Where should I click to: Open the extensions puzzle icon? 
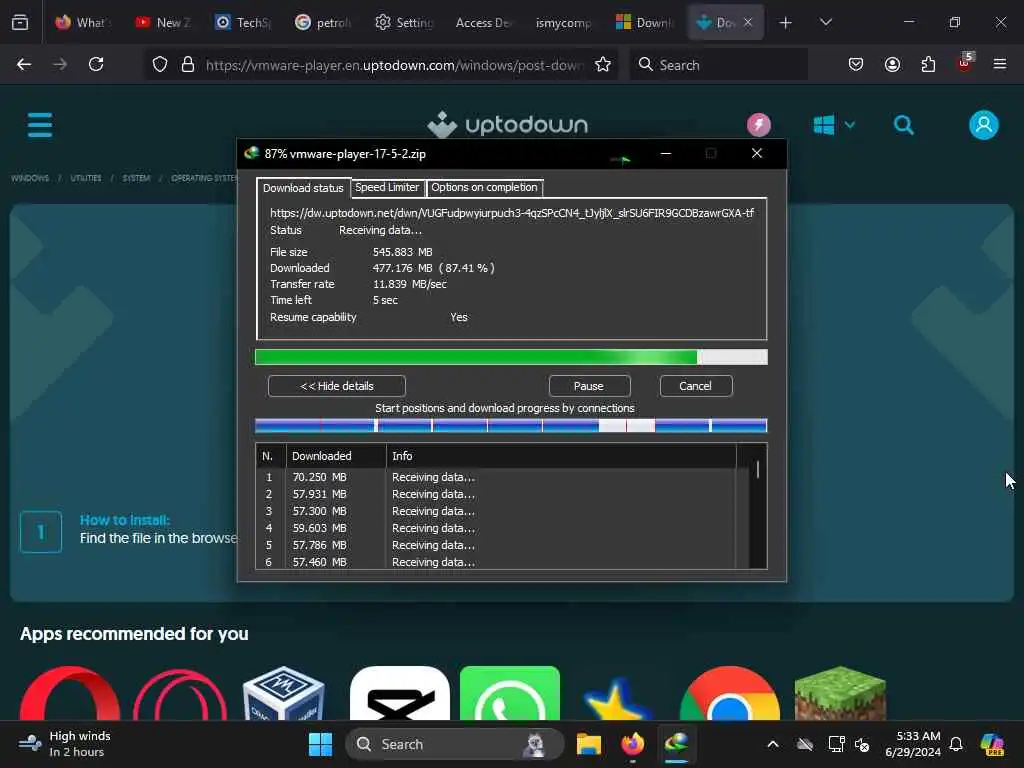[x=928, y=64]
